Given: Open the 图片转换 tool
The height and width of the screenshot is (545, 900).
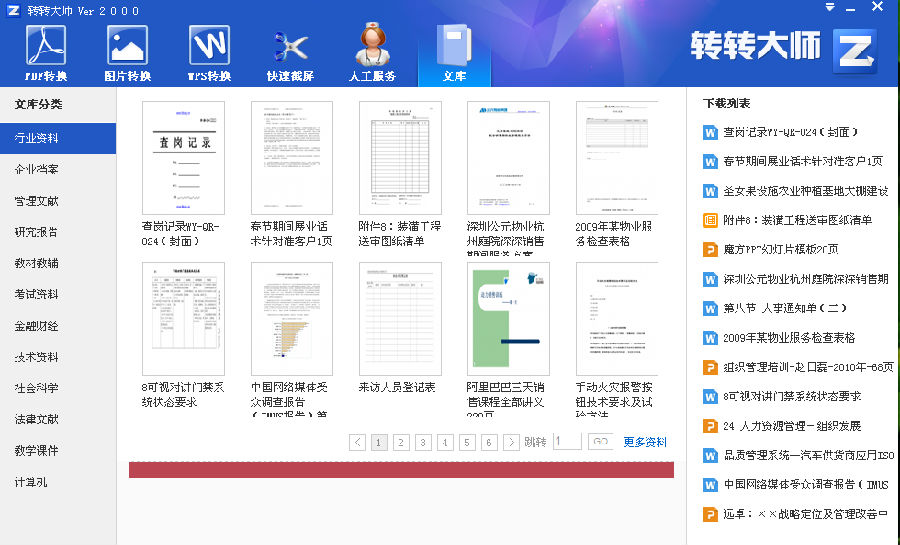Looking at the screenshot, I should (127, 53).
